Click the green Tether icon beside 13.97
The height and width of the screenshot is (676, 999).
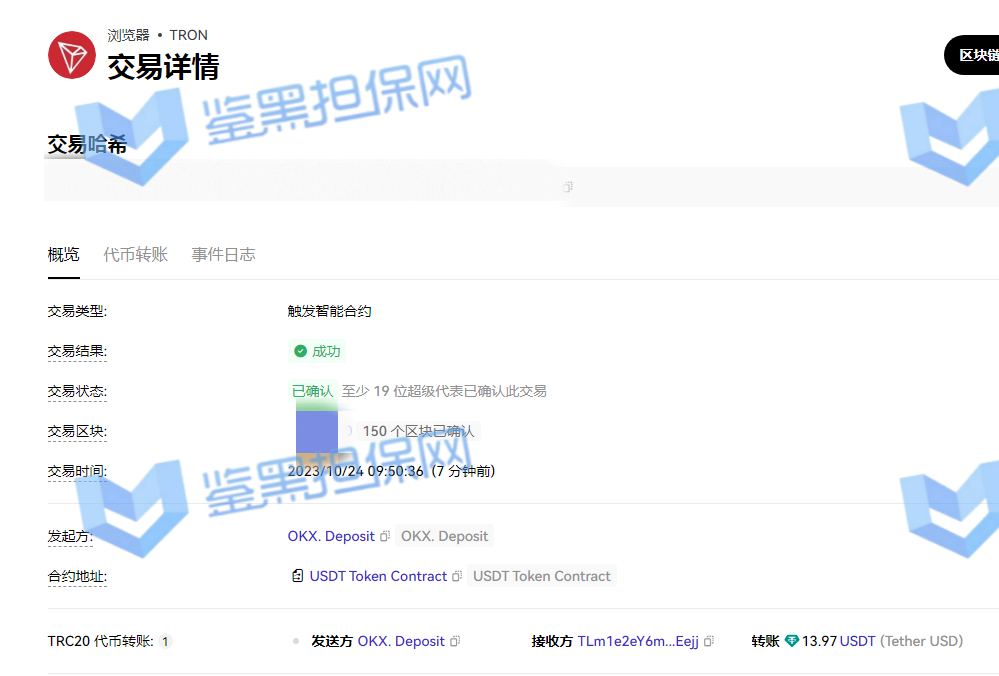[x=792, y=641]
